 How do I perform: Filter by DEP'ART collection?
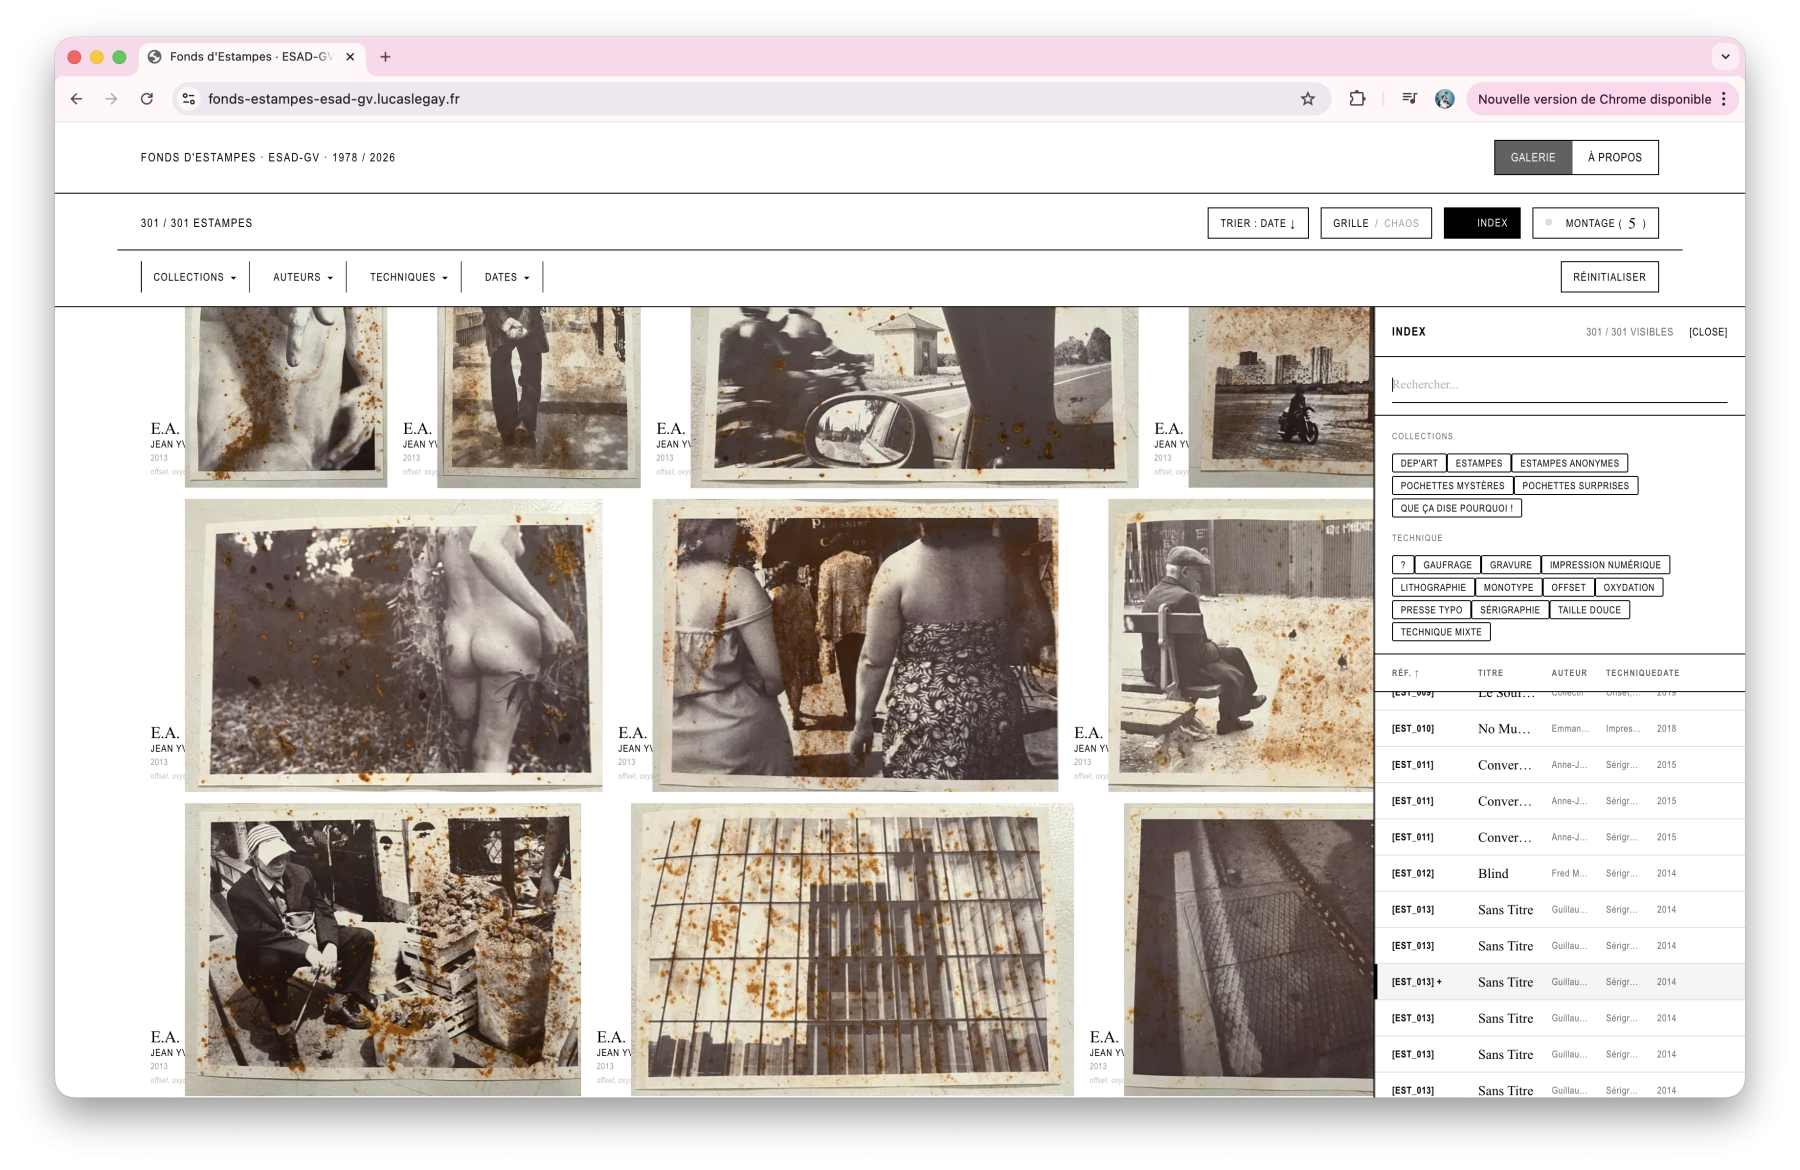point(1419,463)
